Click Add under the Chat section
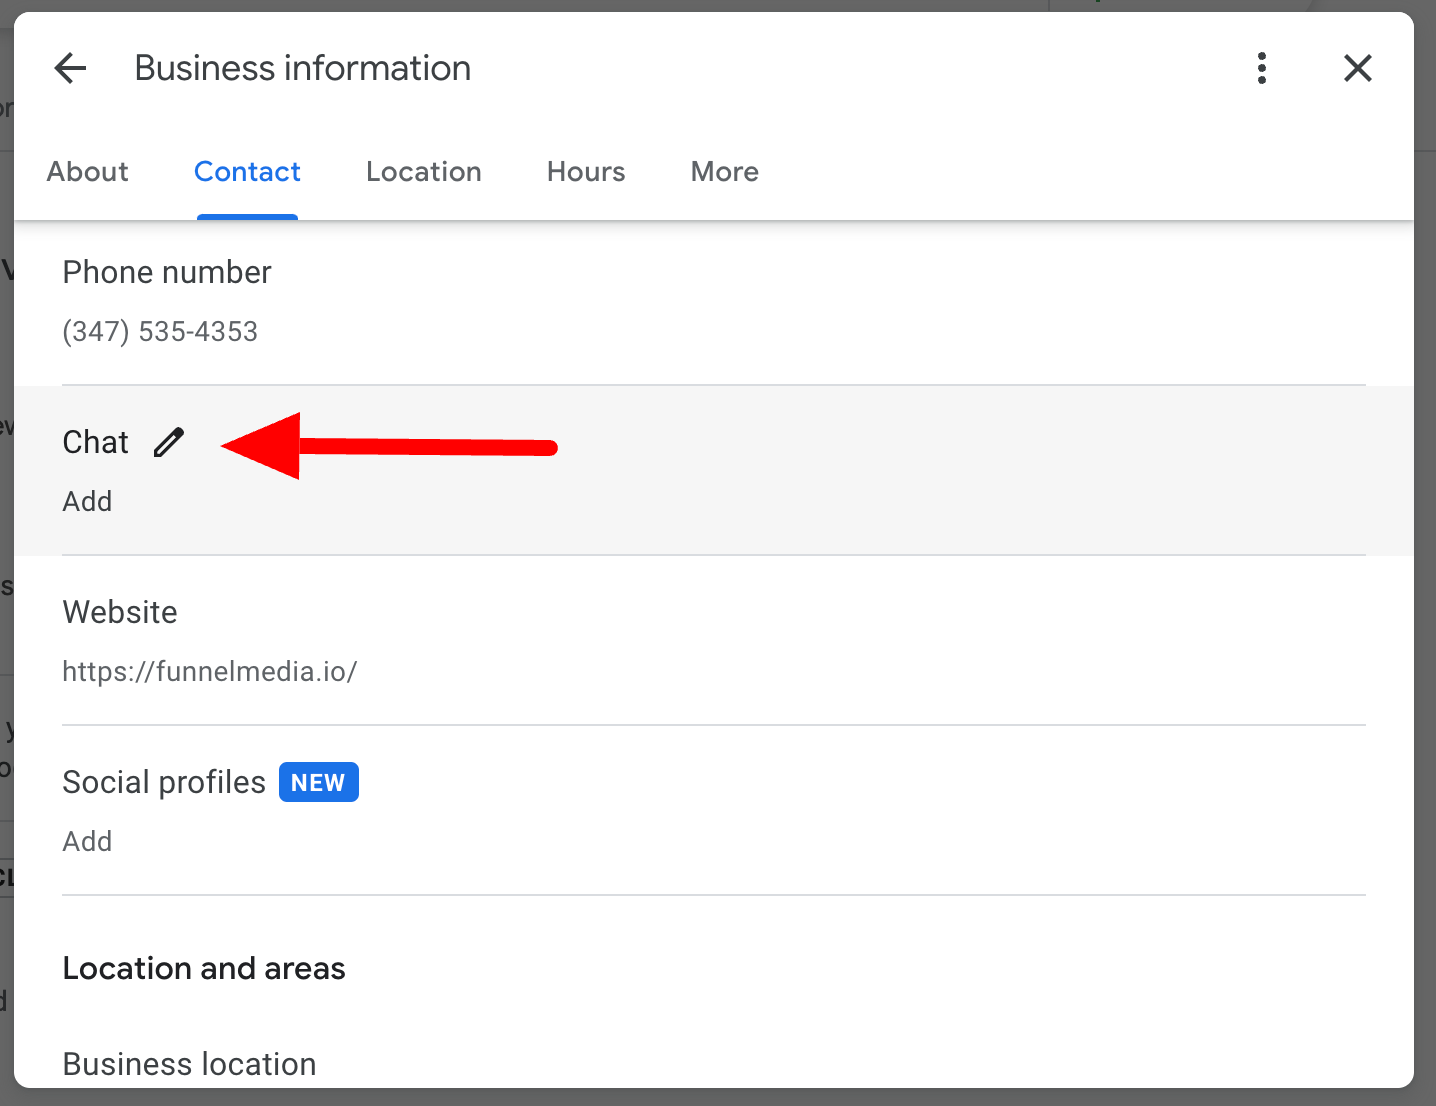This screenshot has height=1106, width=1436. (x=87, y=501)
